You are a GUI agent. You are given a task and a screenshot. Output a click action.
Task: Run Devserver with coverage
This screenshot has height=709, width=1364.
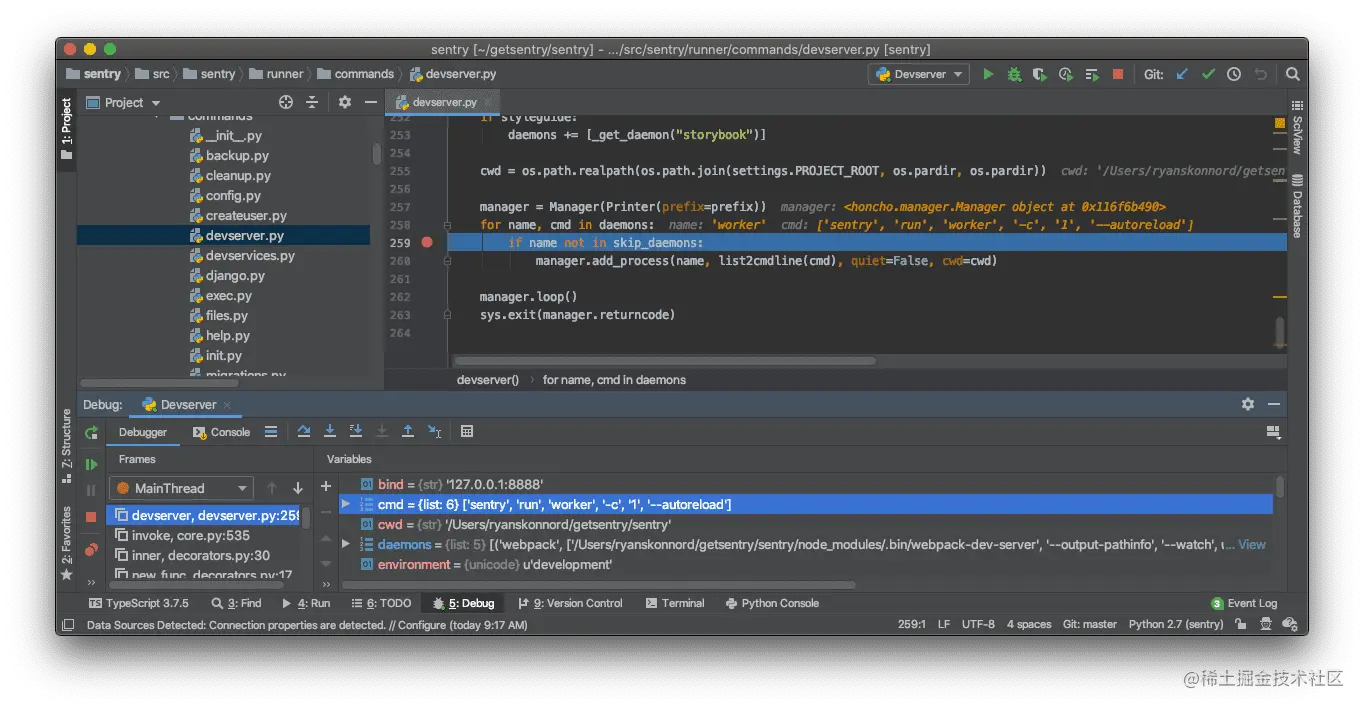pos(1040,74)
